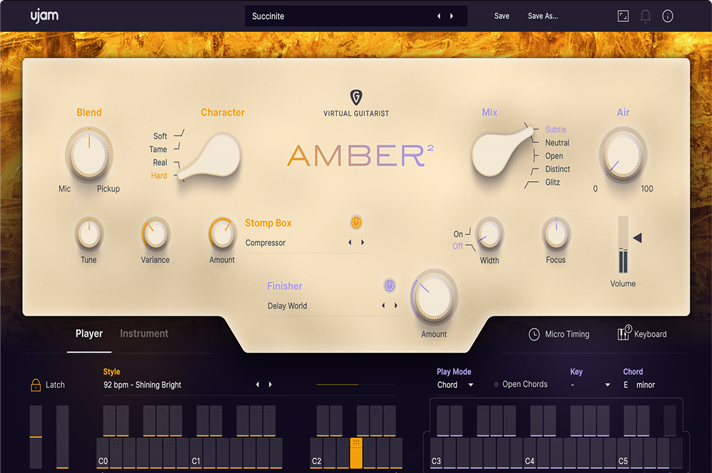Screen dimensions: 712x473
Task: Select previous Style before Shining Bright
Action: pos(257,384)
